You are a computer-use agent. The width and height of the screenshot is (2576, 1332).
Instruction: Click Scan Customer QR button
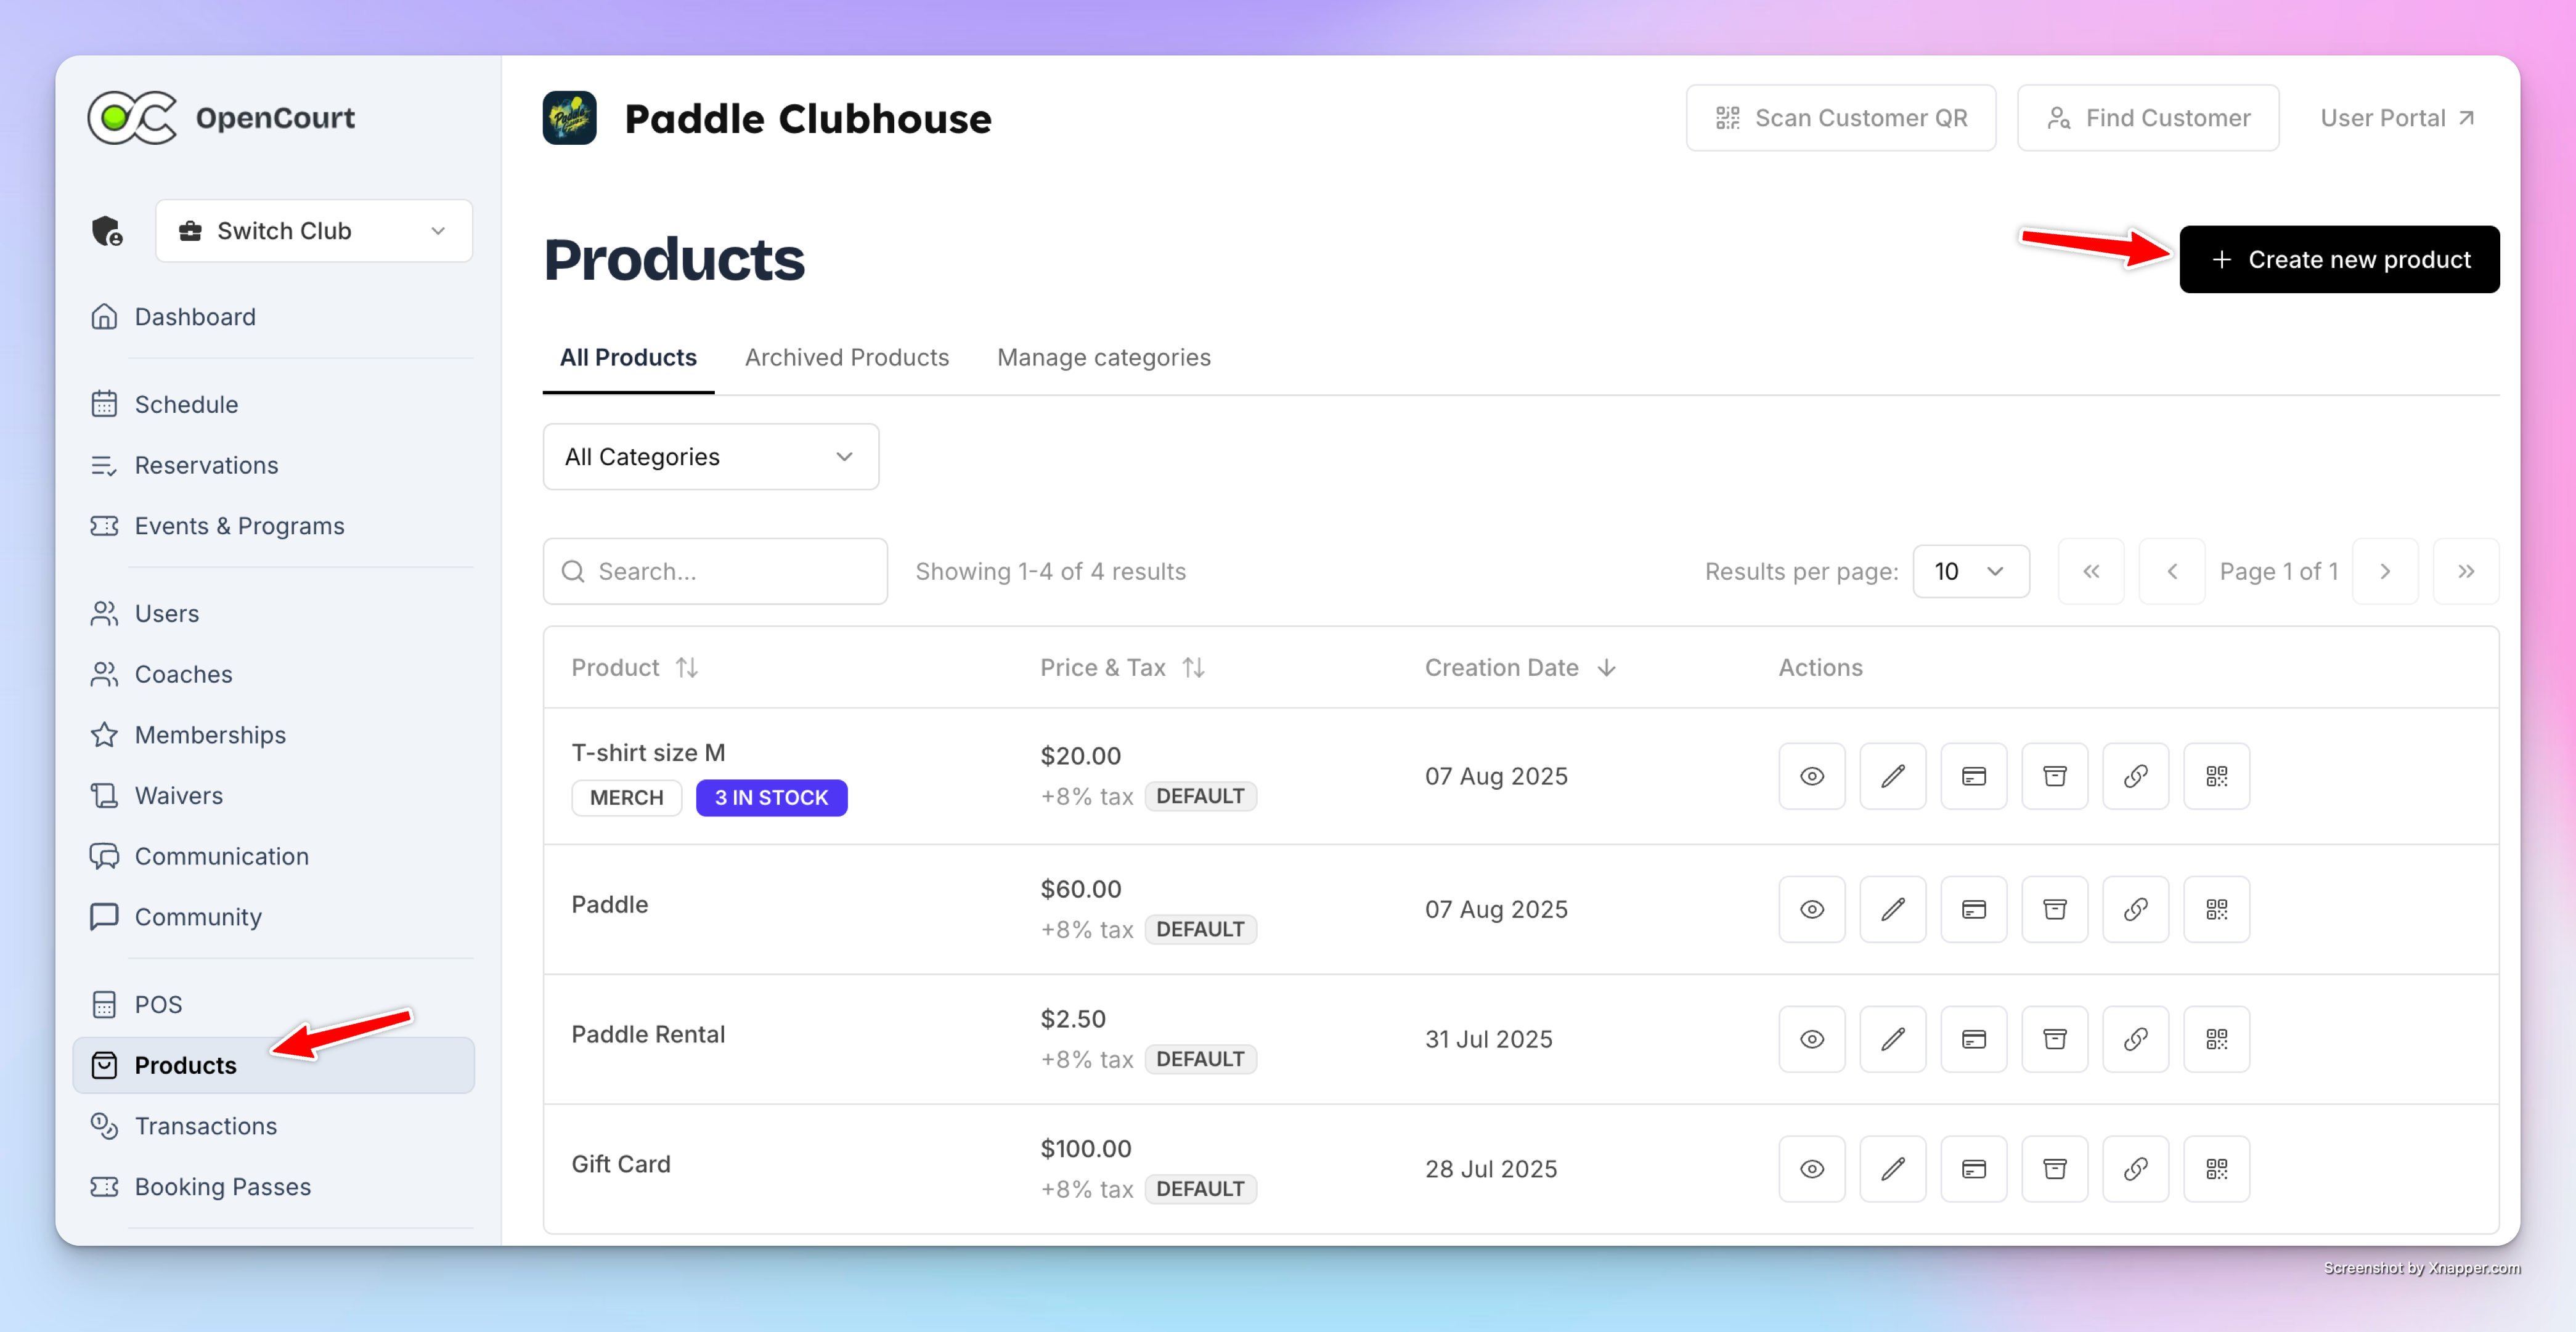coord(1841,118)
